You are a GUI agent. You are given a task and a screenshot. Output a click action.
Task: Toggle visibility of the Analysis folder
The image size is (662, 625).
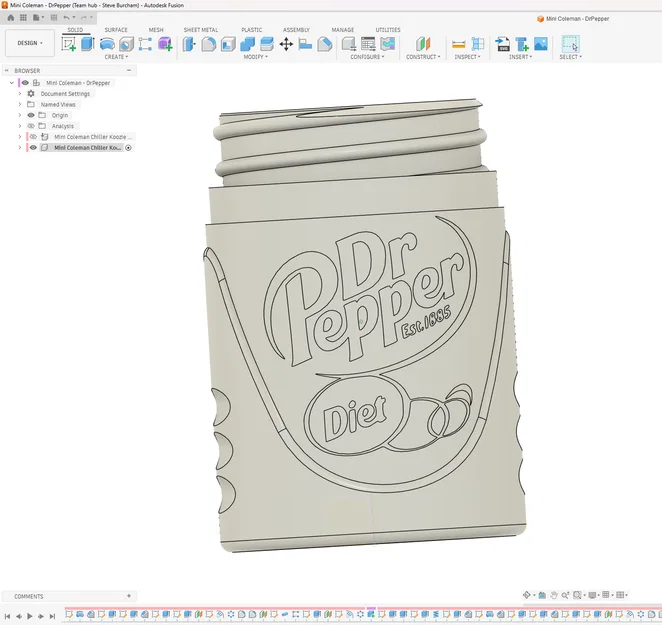(31, 126)
